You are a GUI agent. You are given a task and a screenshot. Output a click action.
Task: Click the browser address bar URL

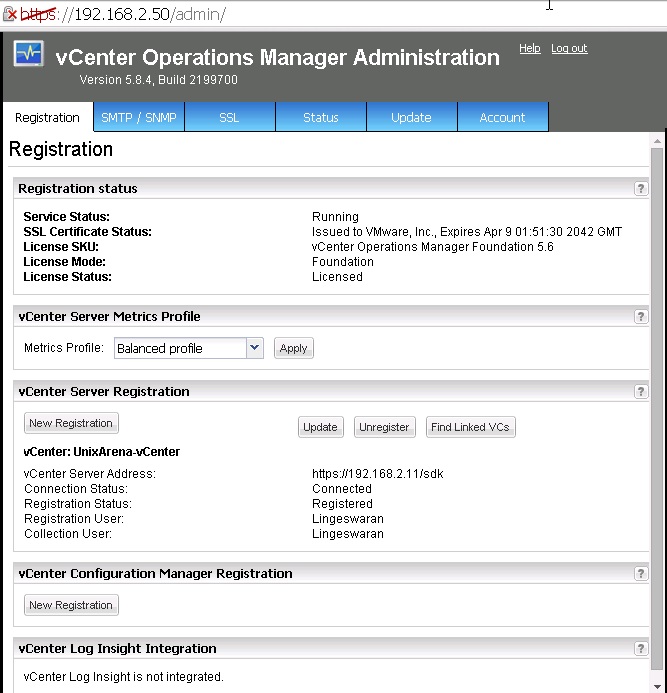123,14
